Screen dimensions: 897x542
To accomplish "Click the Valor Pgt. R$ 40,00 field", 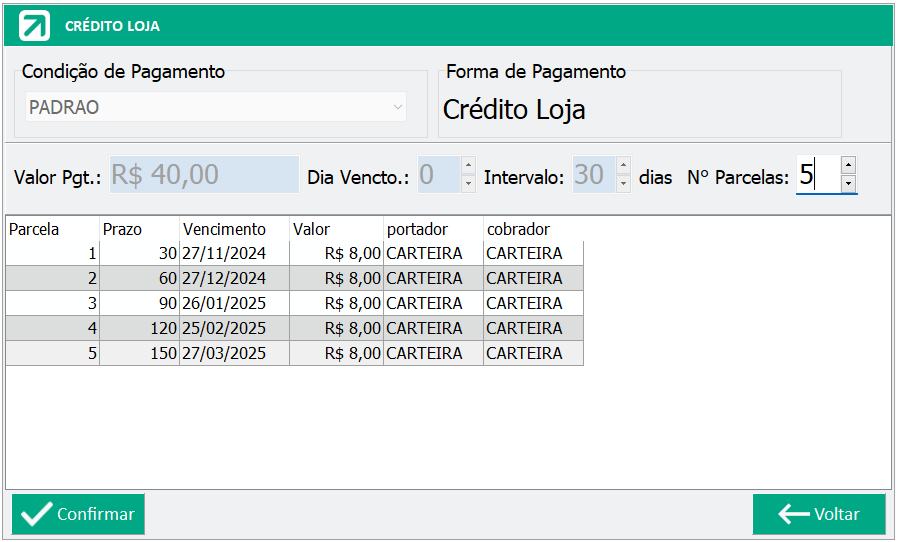I will [x=204, y=175].
